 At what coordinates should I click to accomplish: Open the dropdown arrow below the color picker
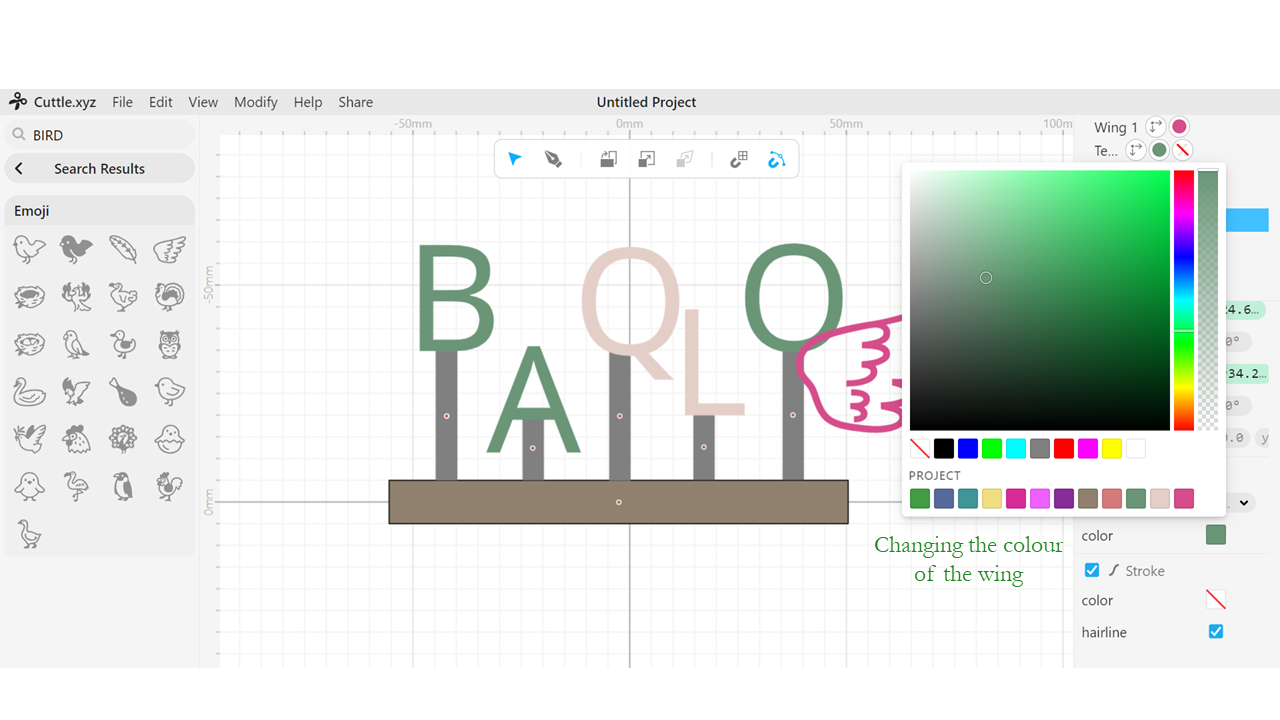click(x=1244, y=502)
